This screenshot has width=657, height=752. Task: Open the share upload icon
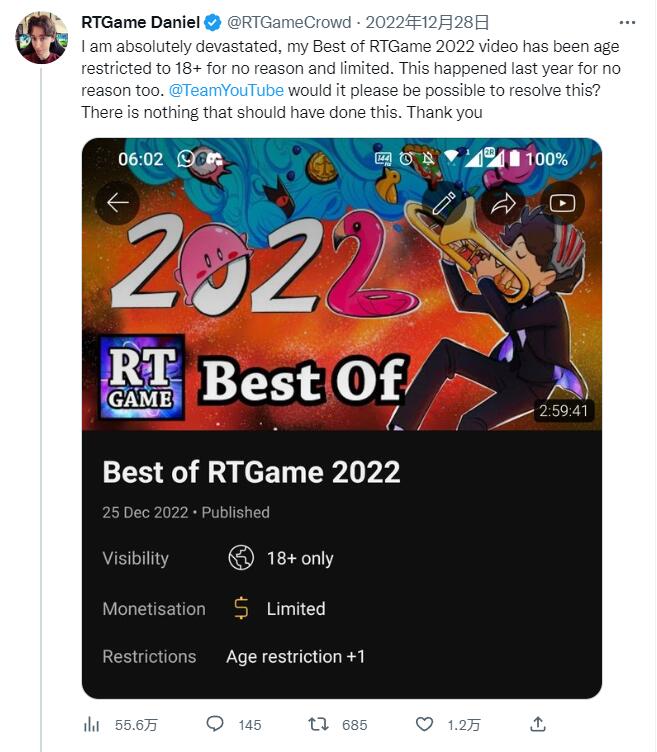coord(538,724)
